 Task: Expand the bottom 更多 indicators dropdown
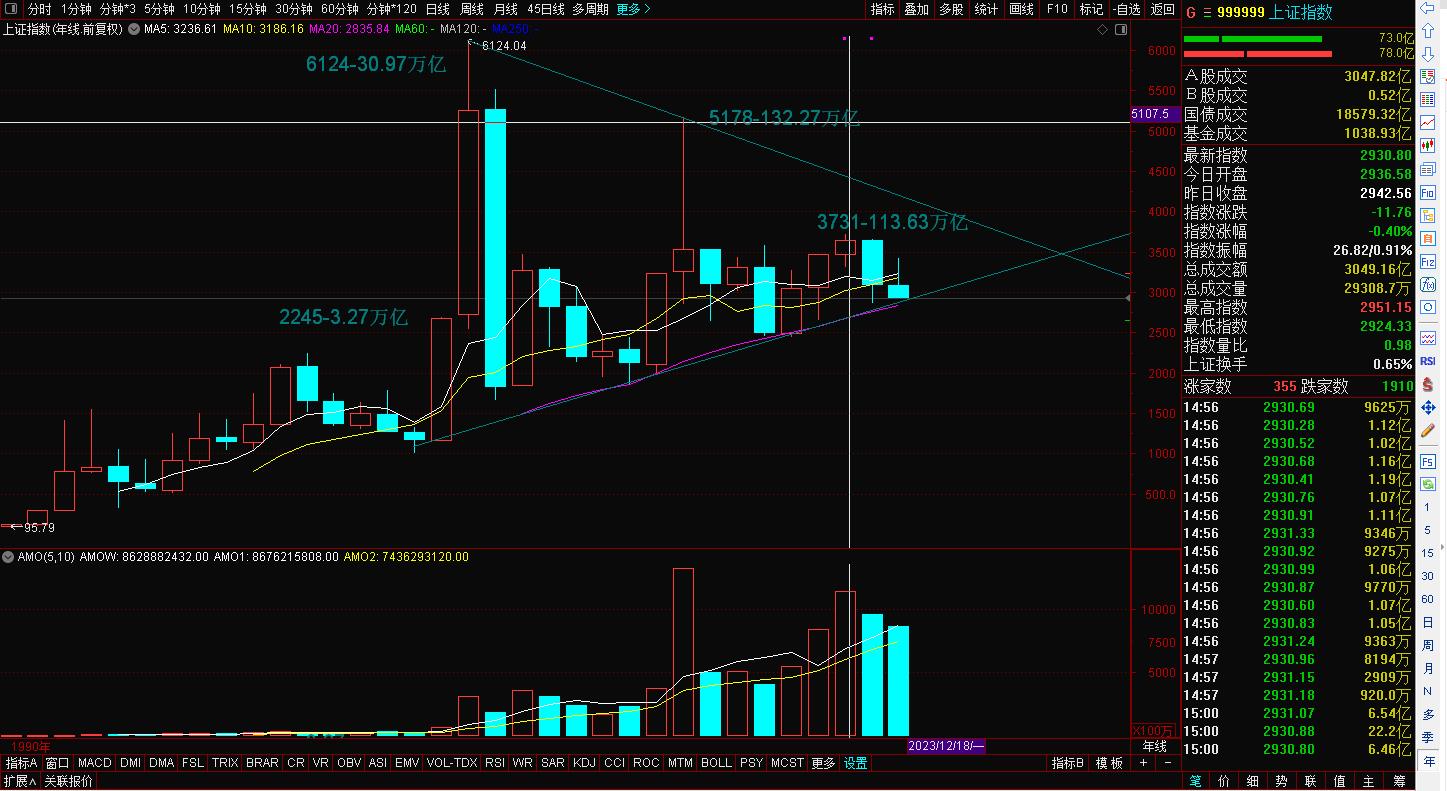click(x=823, y=763)
